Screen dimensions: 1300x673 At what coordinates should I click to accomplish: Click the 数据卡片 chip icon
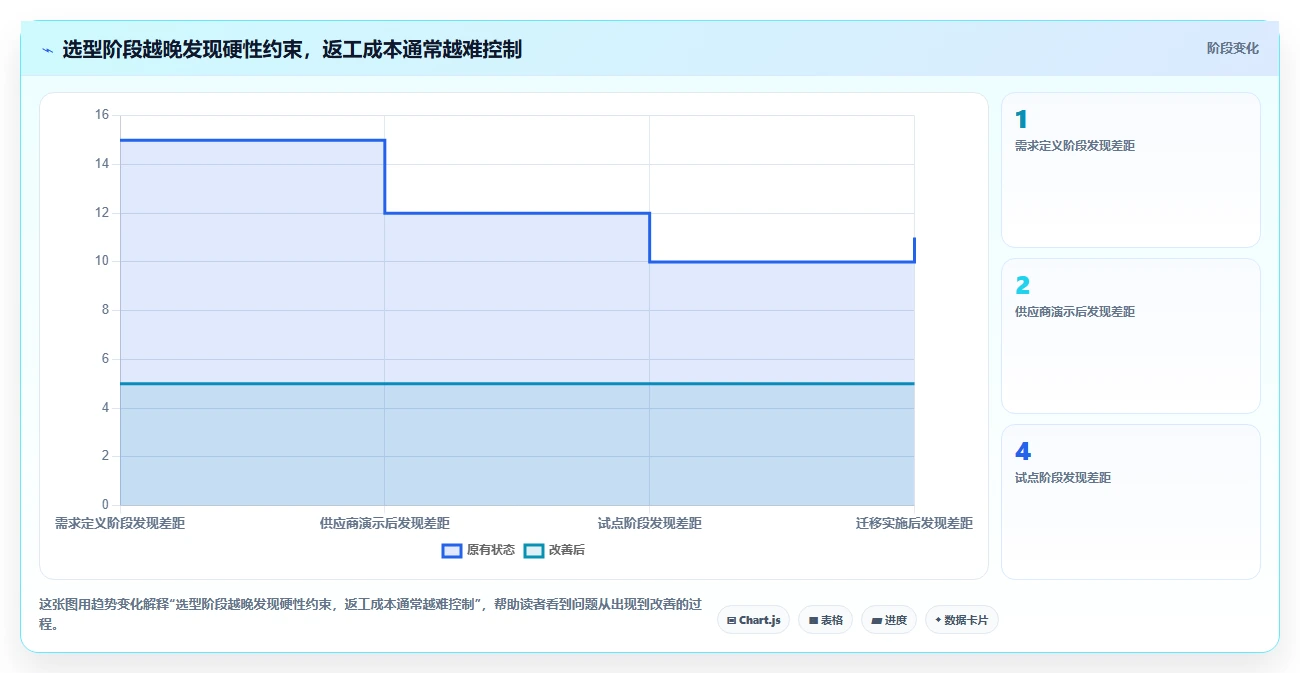pyautogui.click(x=938, y=621)
